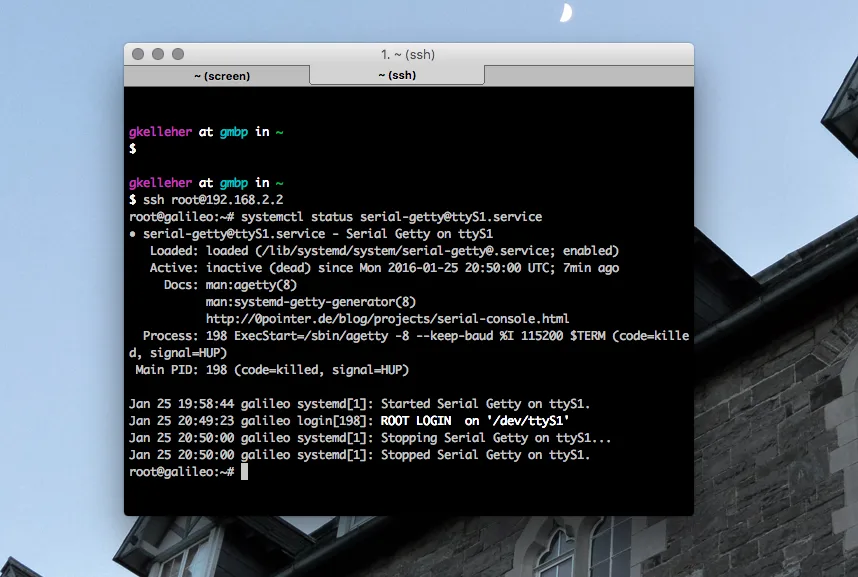Click the 'ssh root@192.168.2.2' command text
858x577 pixels.
tap(213, 199)
